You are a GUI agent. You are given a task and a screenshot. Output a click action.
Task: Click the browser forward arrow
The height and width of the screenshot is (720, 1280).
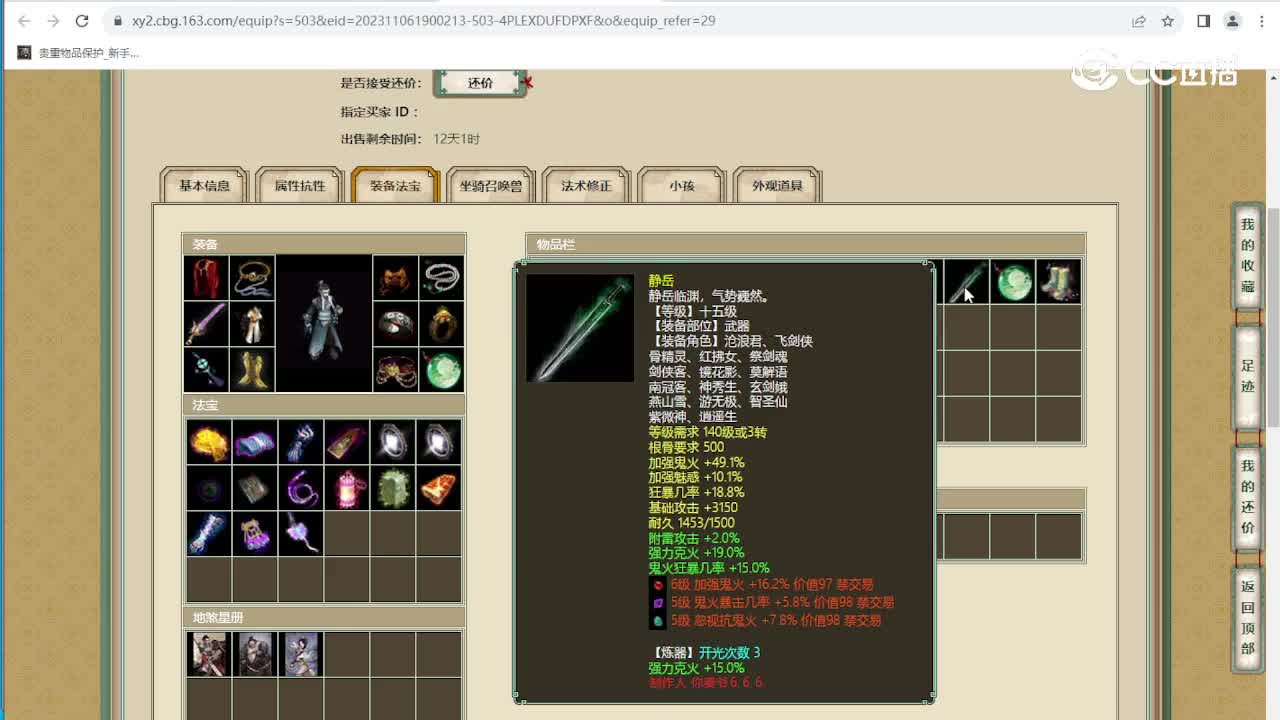[x=53, y=20]
